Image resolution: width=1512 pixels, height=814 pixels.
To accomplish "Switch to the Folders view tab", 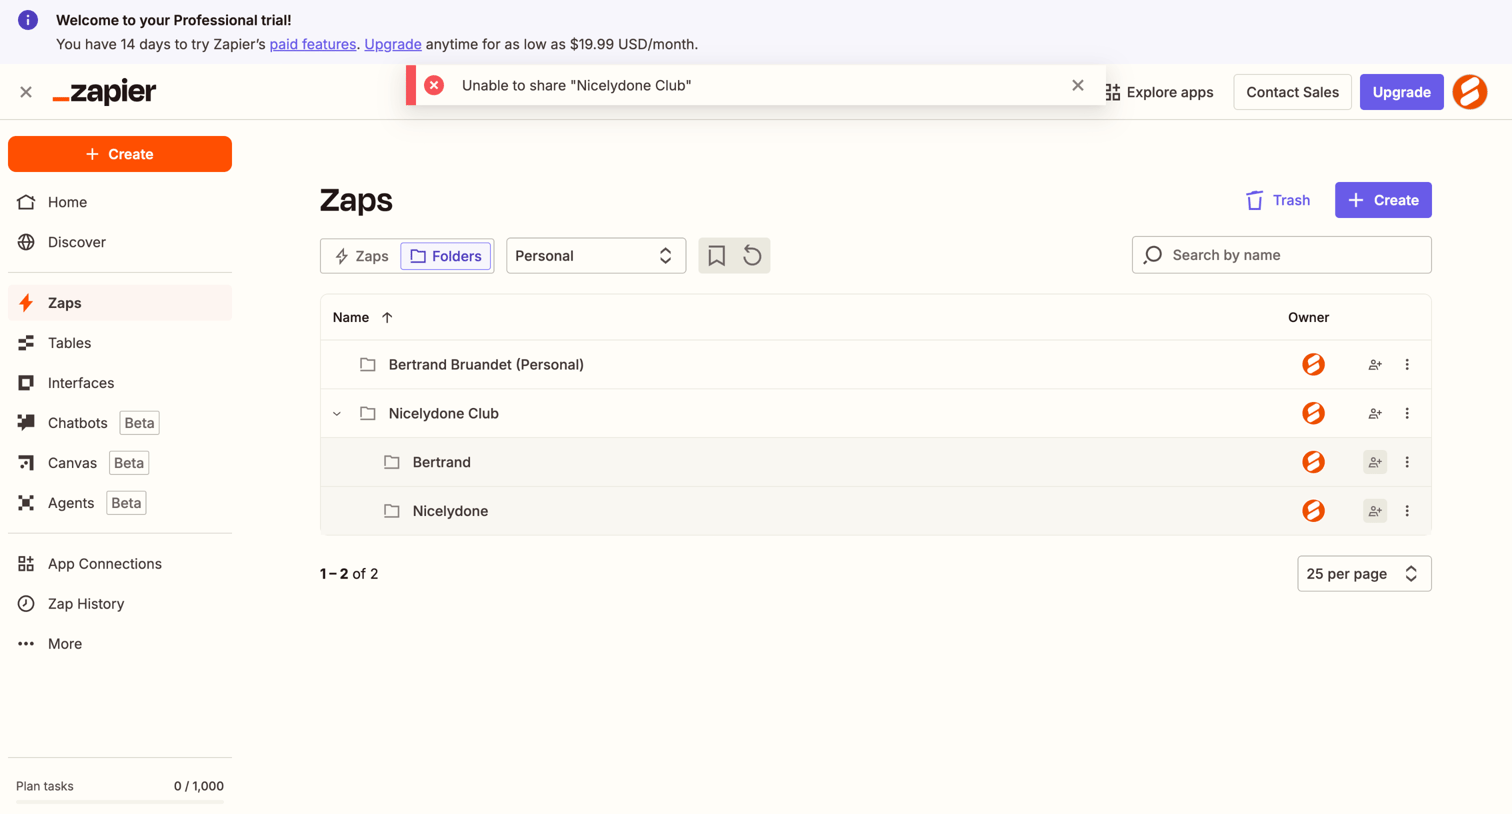I will click(x=446, y=256).
